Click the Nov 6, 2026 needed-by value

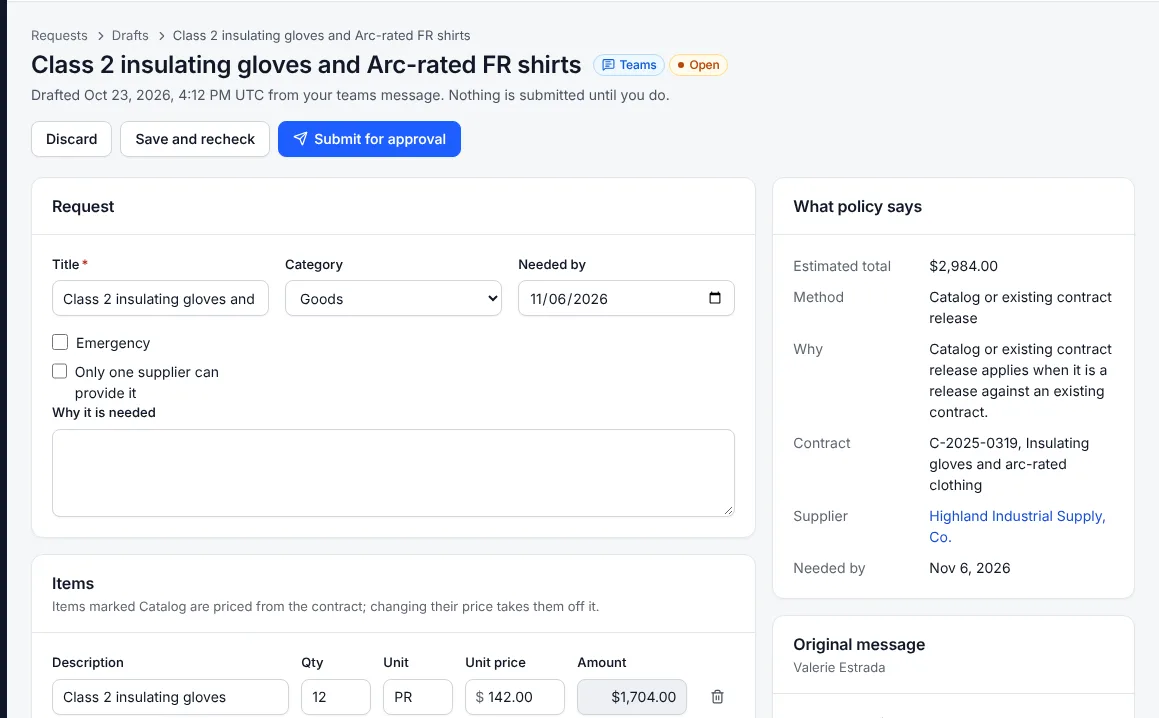point(970,568)
